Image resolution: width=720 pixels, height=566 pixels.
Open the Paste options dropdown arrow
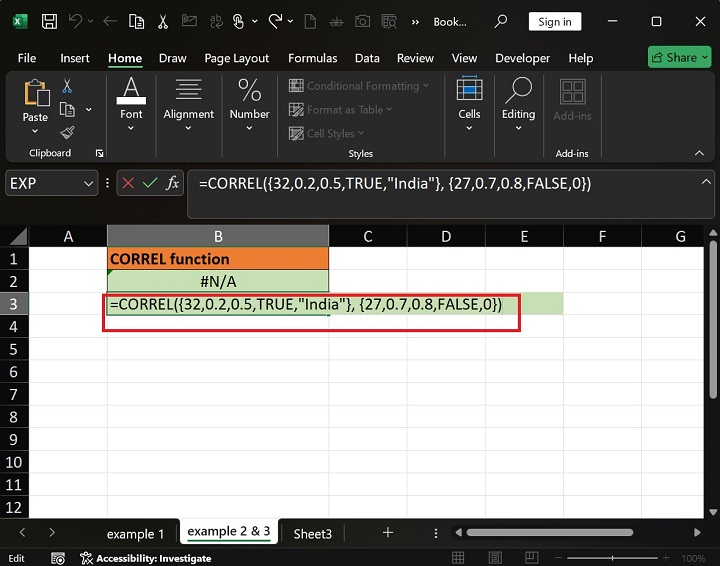pyautogui.click(x=35, y=131)
